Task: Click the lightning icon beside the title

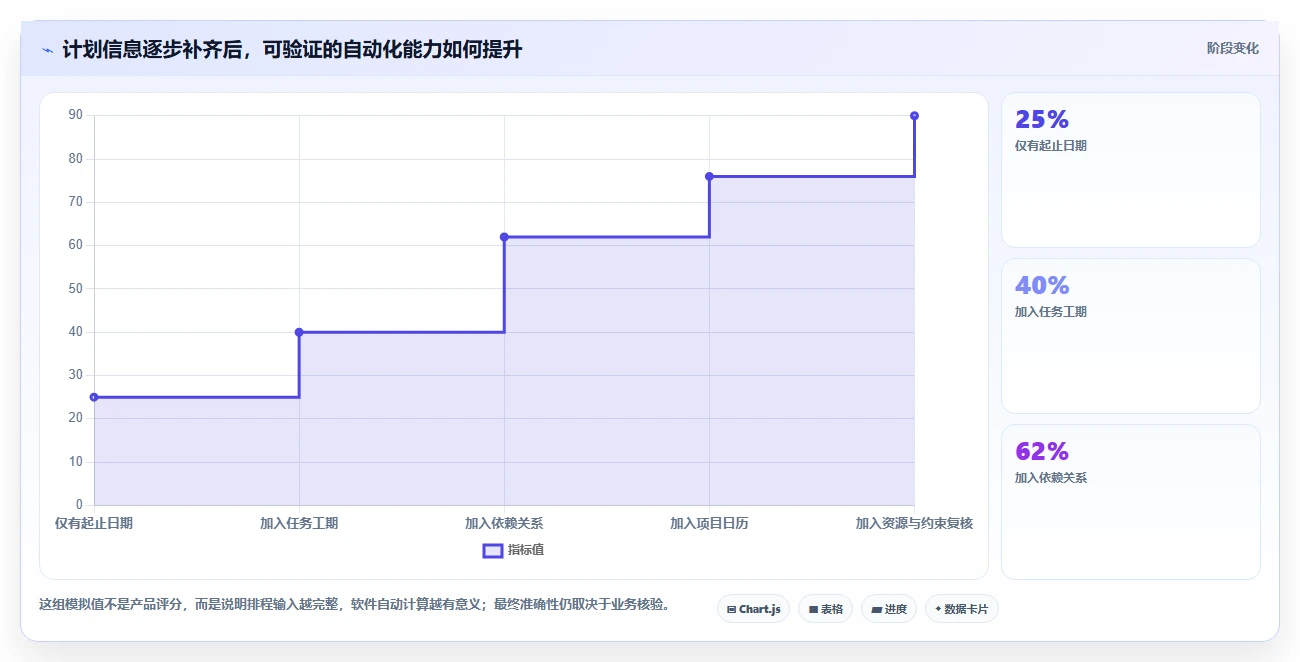Action: [47, 50]
